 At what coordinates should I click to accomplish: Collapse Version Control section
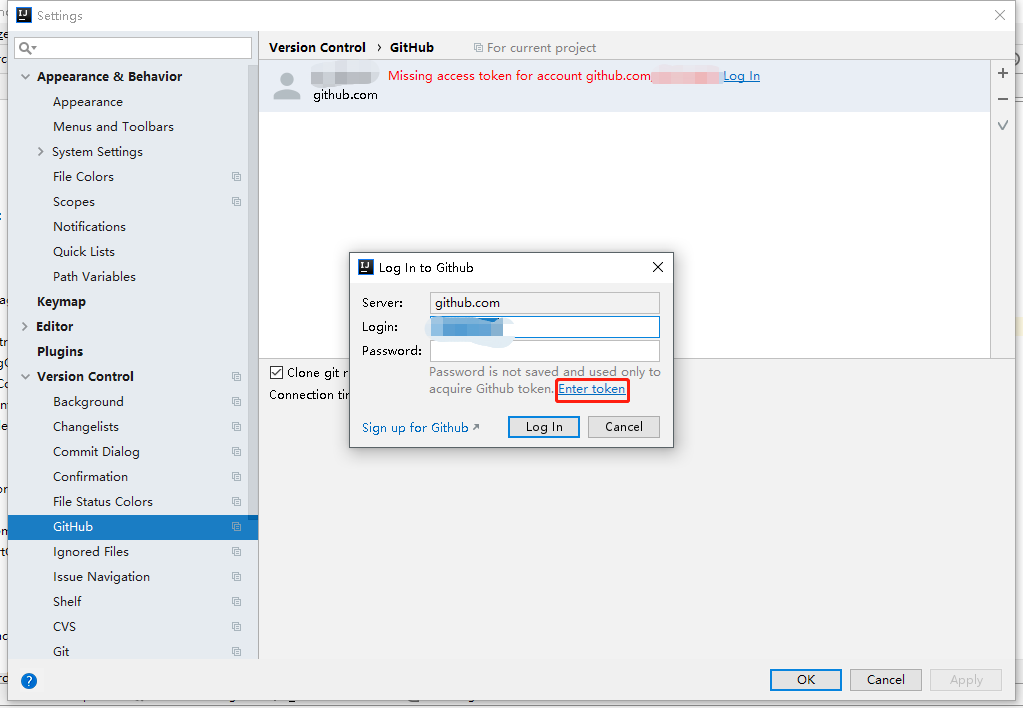[x=25, y=377]
